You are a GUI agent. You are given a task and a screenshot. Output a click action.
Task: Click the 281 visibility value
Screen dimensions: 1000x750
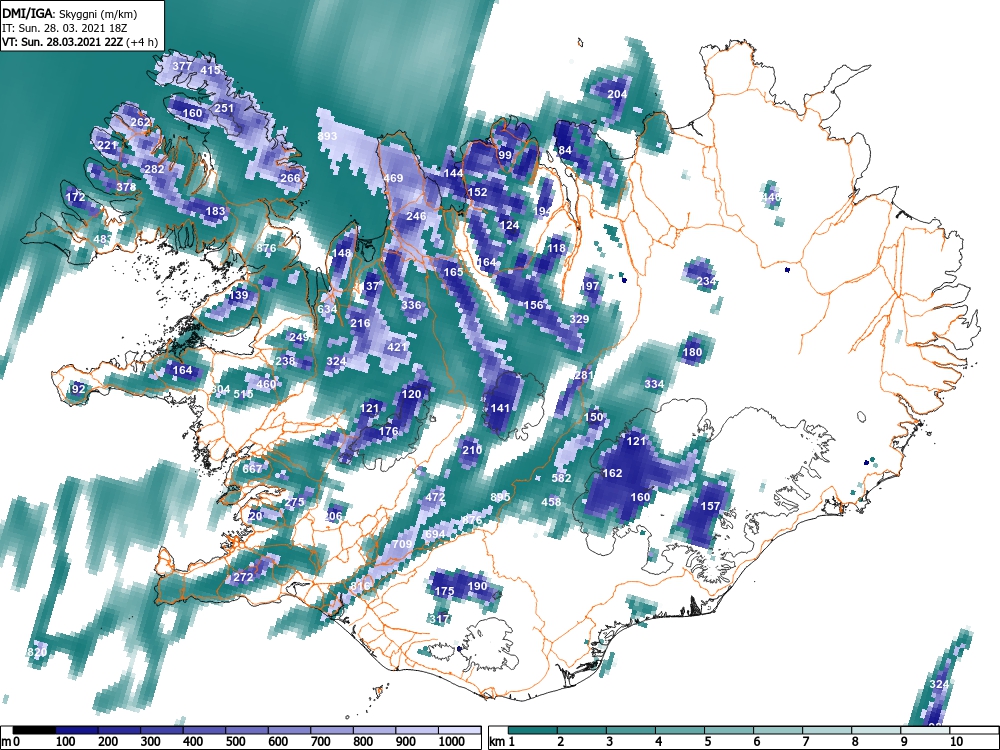point(584,375)
